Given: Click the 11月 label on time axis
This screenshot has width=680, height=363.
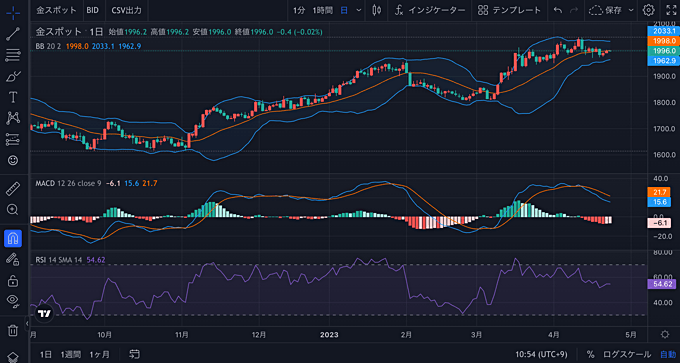Looking at the screenshot, I should point(182,334).
